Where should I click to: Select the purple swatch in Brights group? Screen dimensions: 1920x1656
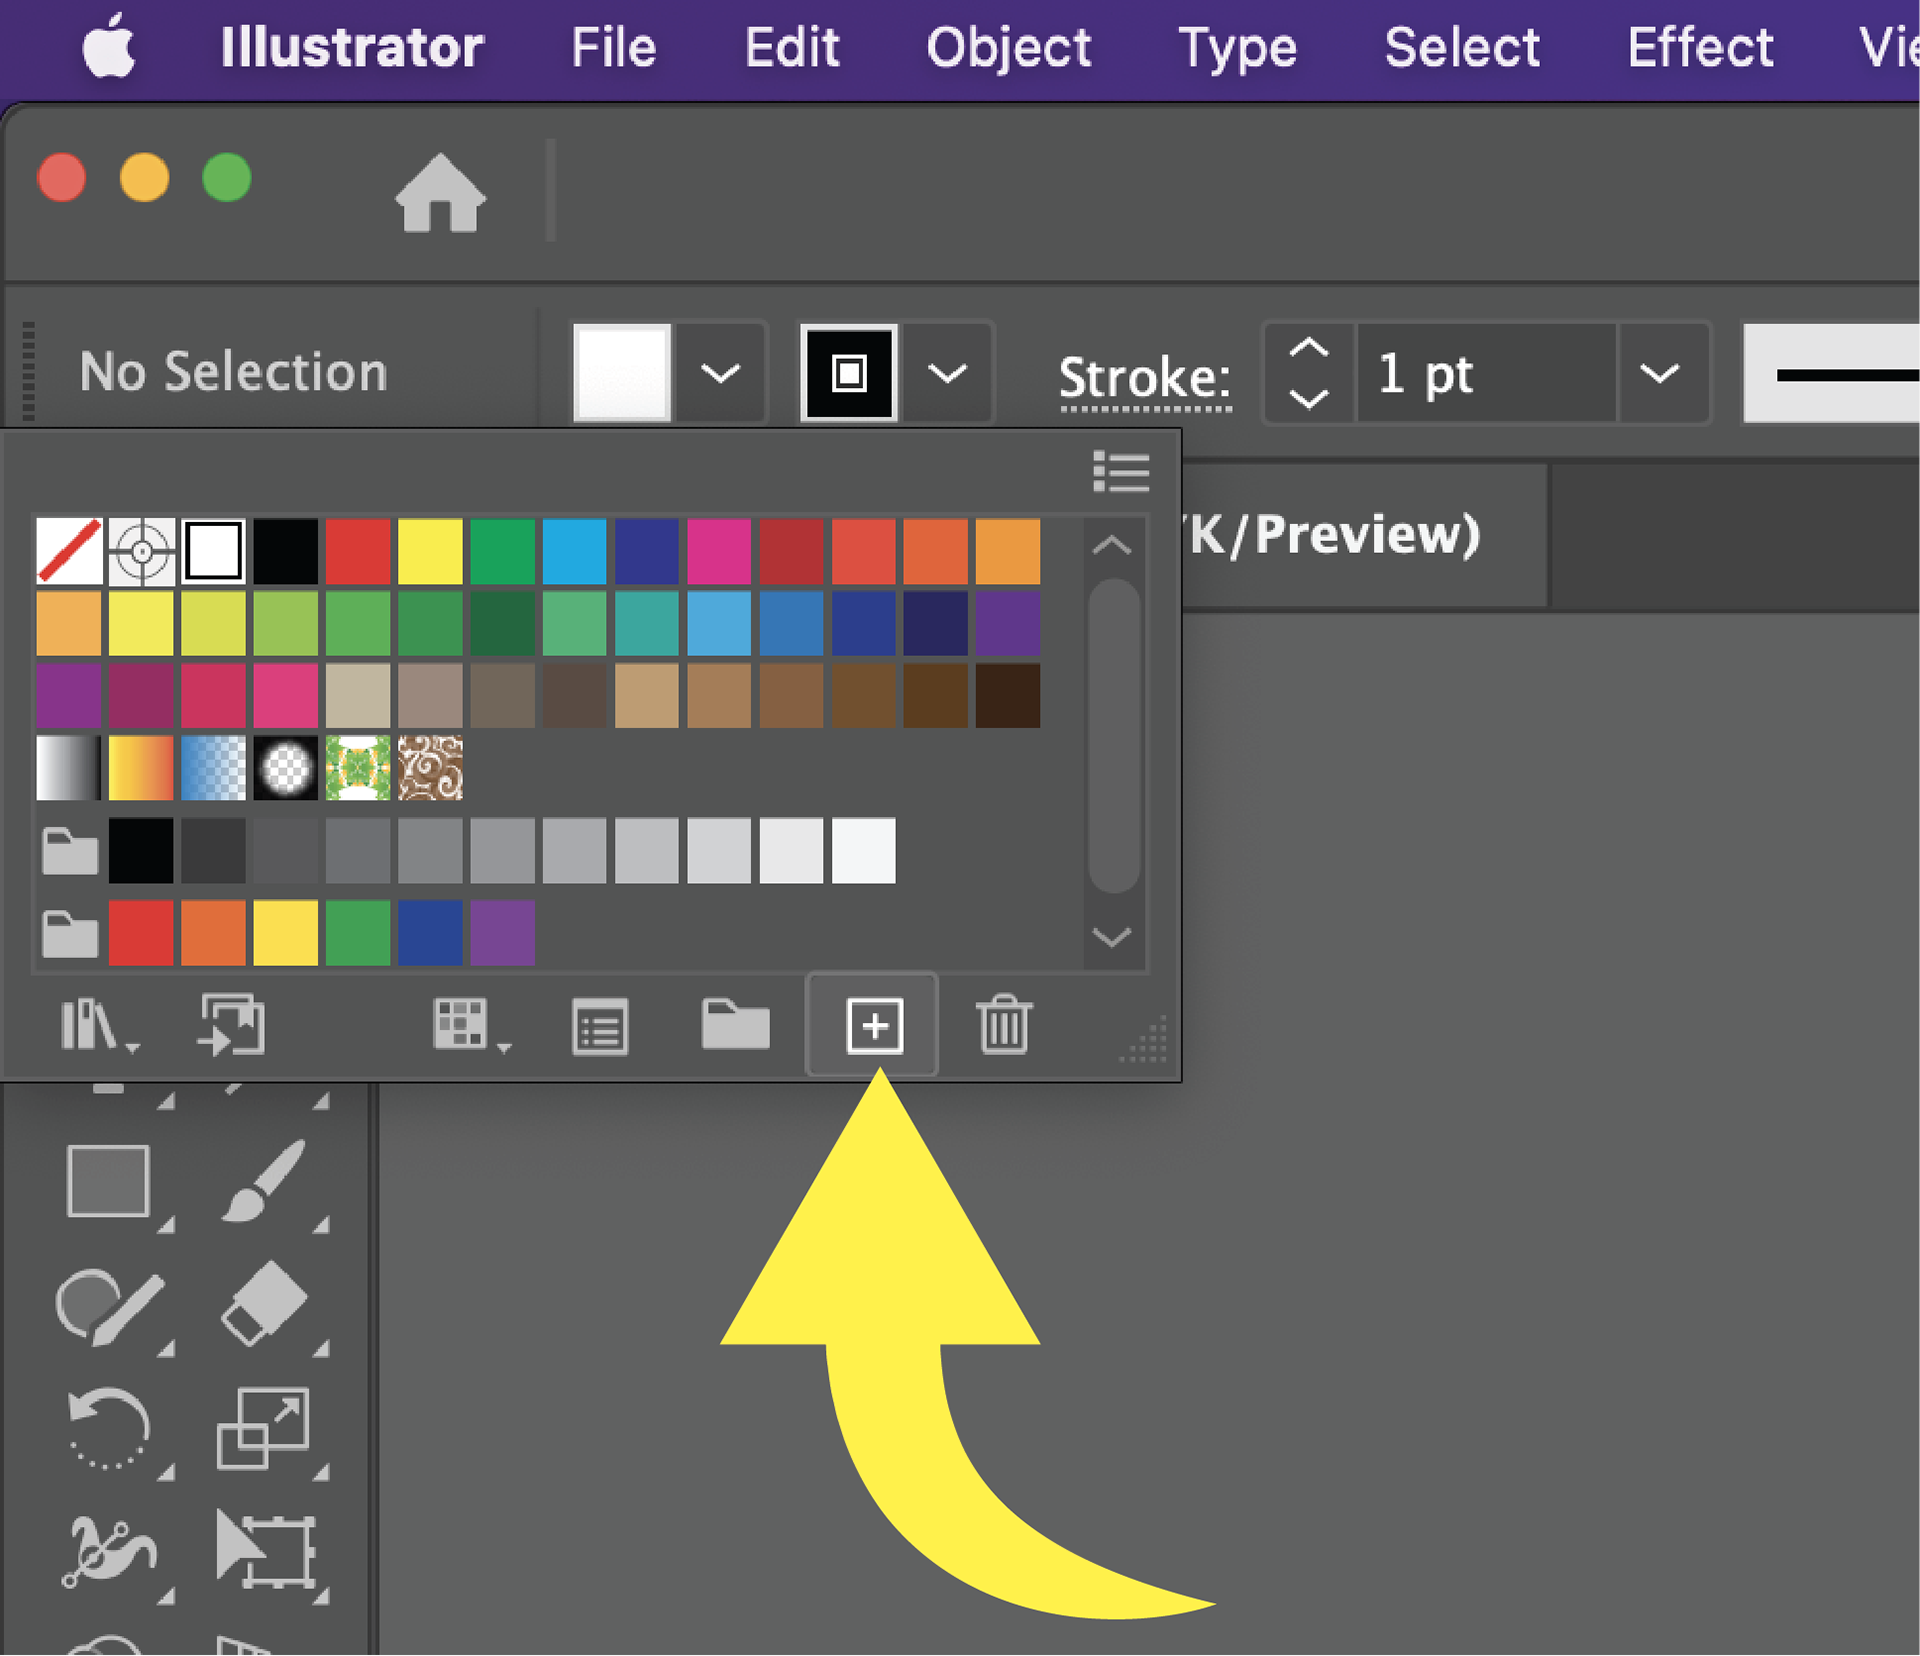tap(502, 932)
